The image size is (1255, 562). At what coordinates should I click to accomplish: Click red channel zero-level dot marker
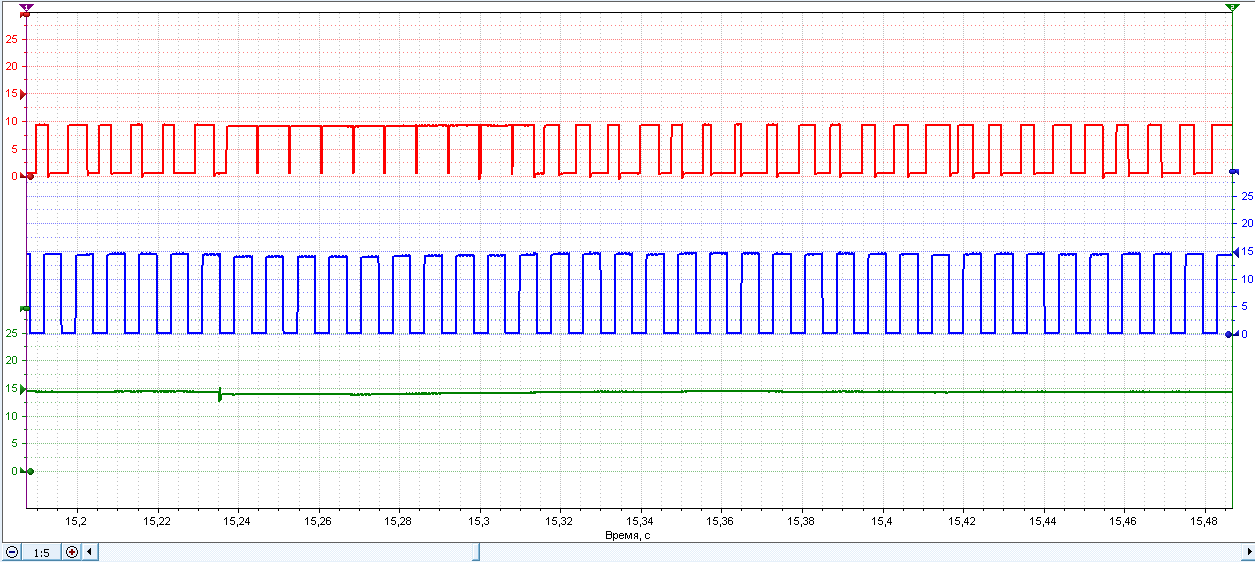coord(30,177)
